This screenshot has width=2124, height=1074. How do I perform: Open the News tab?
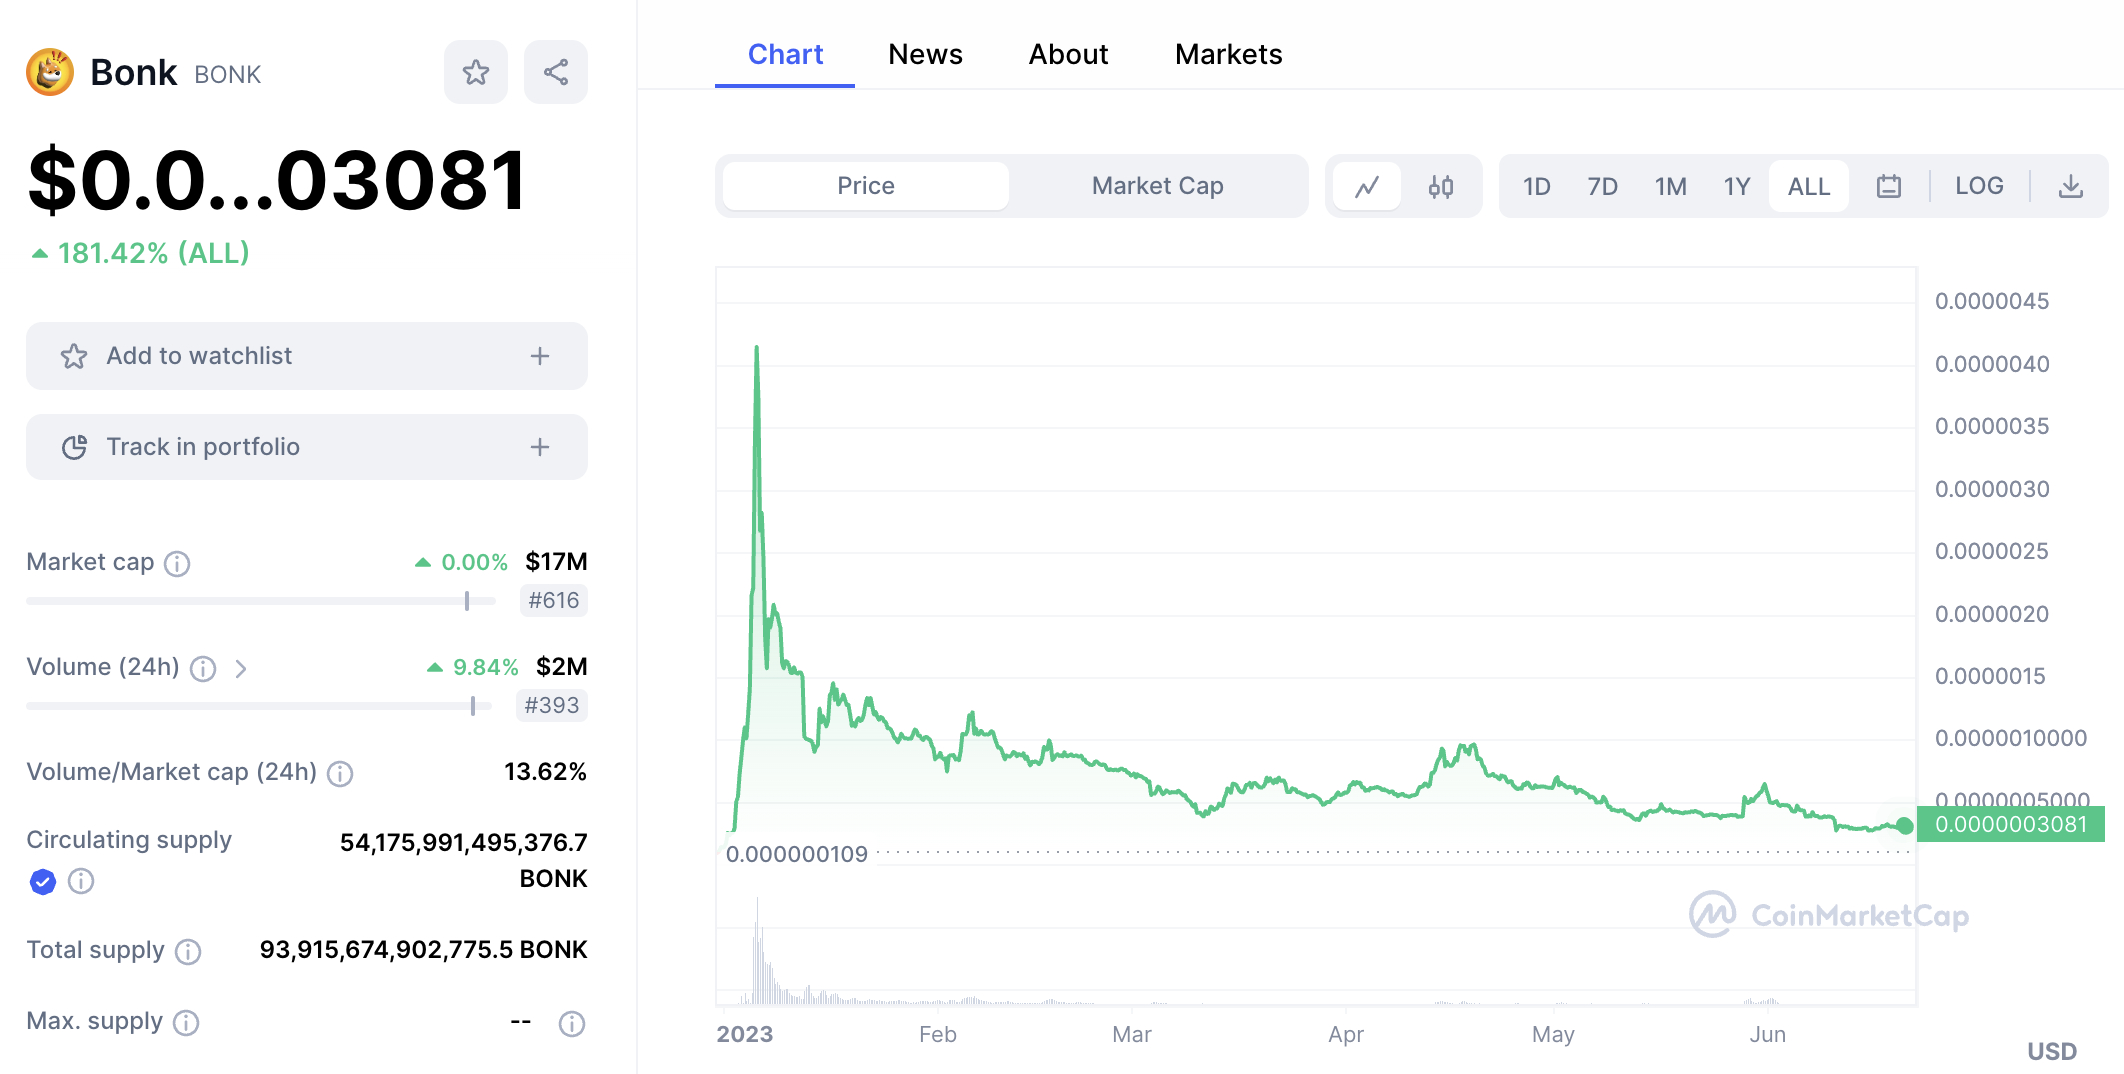pyautogui.click(x=925, y=54)
